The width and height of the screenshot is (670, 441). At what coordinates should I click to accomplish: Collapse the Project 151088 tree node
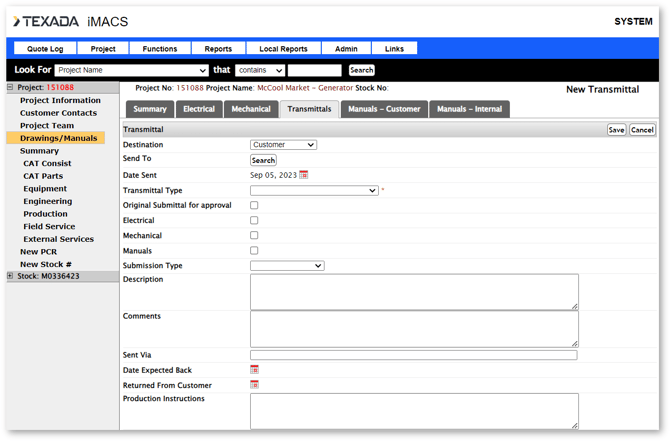[11, 88]
